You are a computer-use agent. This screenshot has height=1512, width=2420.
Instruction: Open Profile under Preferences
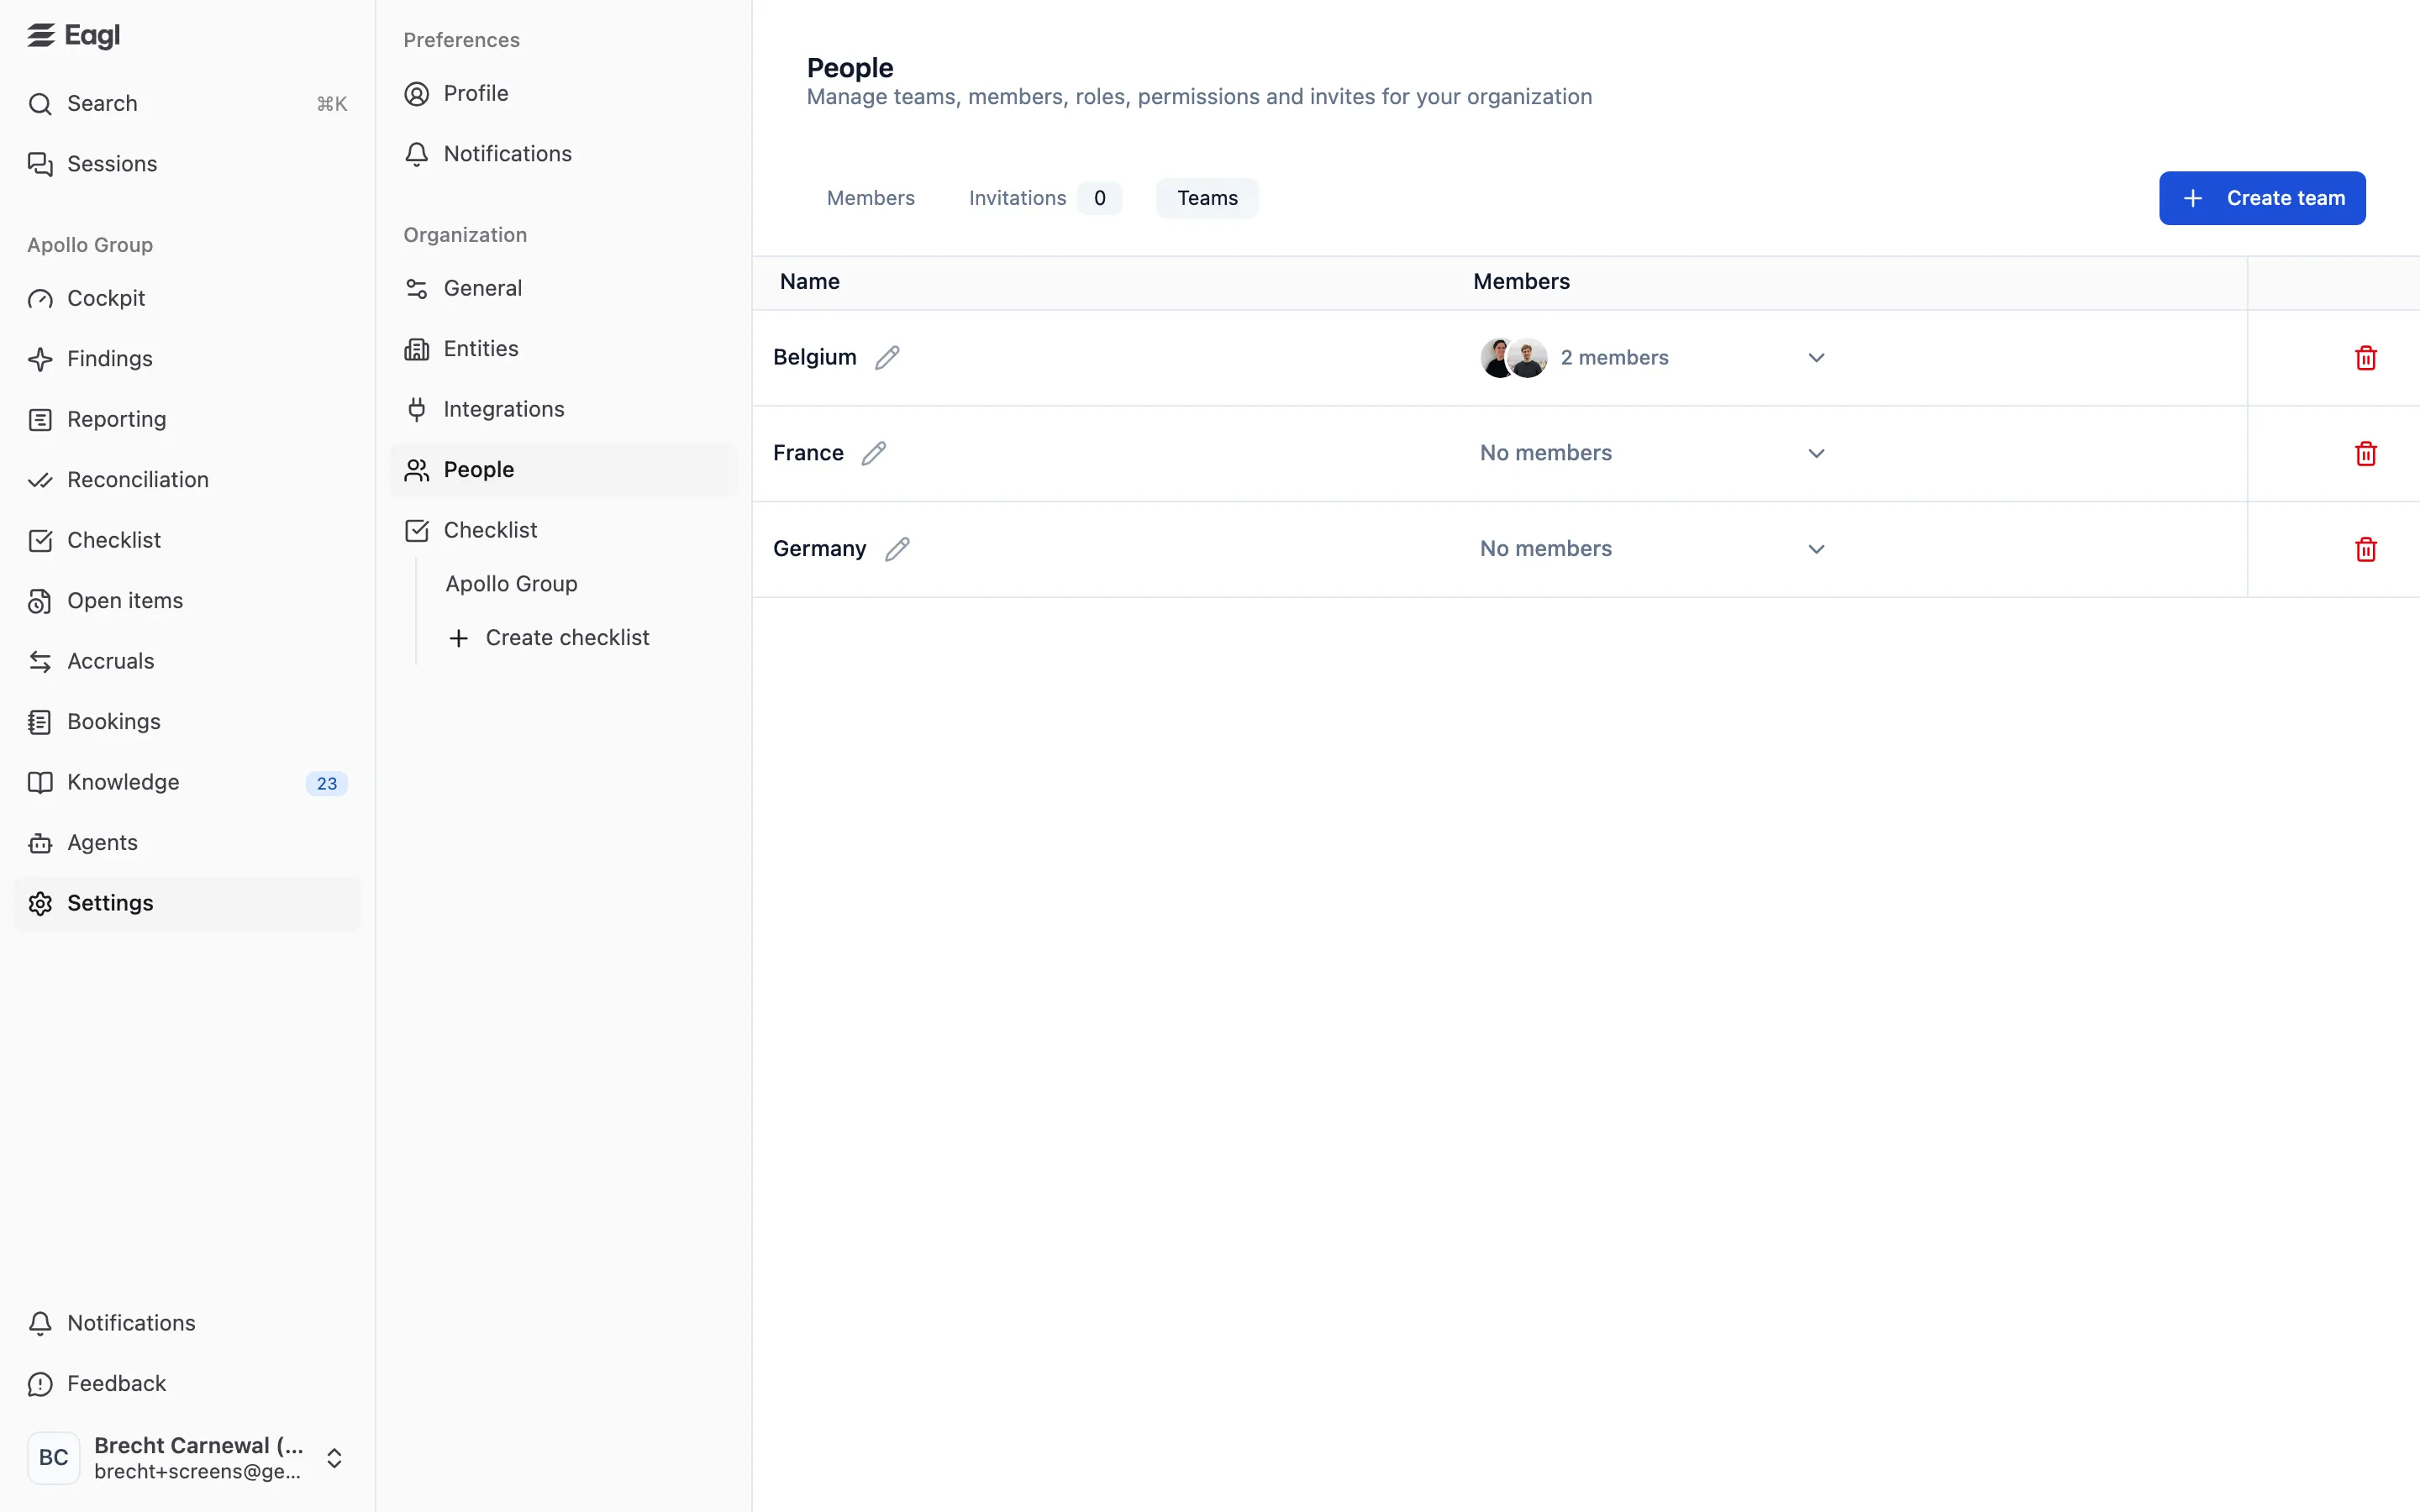(564, 93)
